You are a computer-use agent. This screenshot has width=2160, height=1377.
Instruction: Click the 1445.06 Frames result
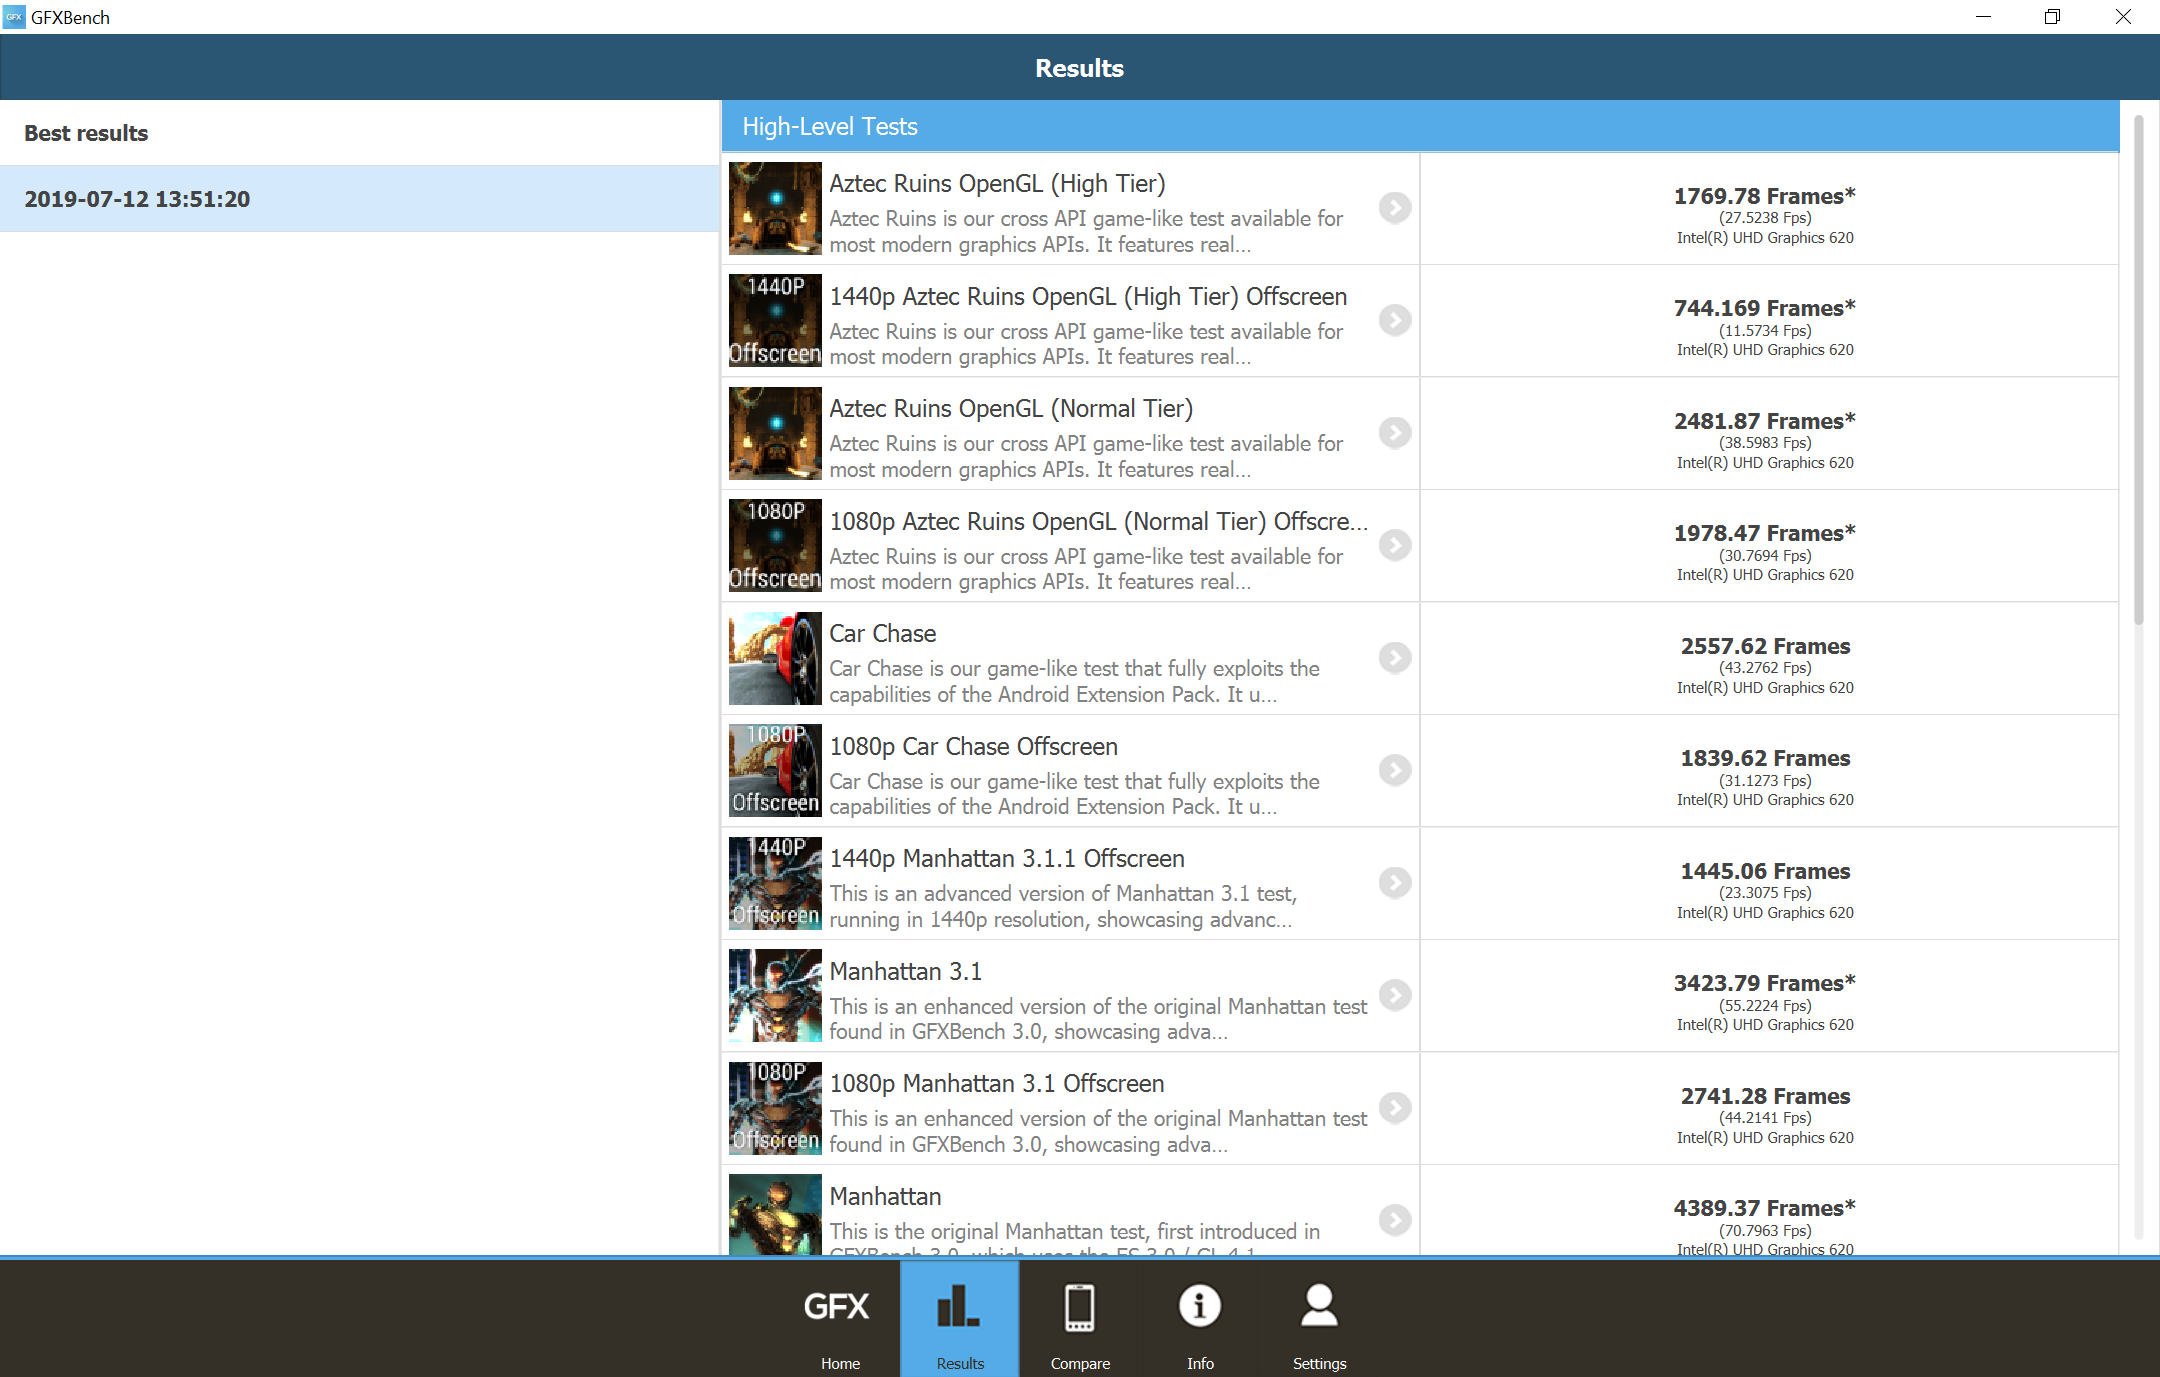tap(1765, 871)
